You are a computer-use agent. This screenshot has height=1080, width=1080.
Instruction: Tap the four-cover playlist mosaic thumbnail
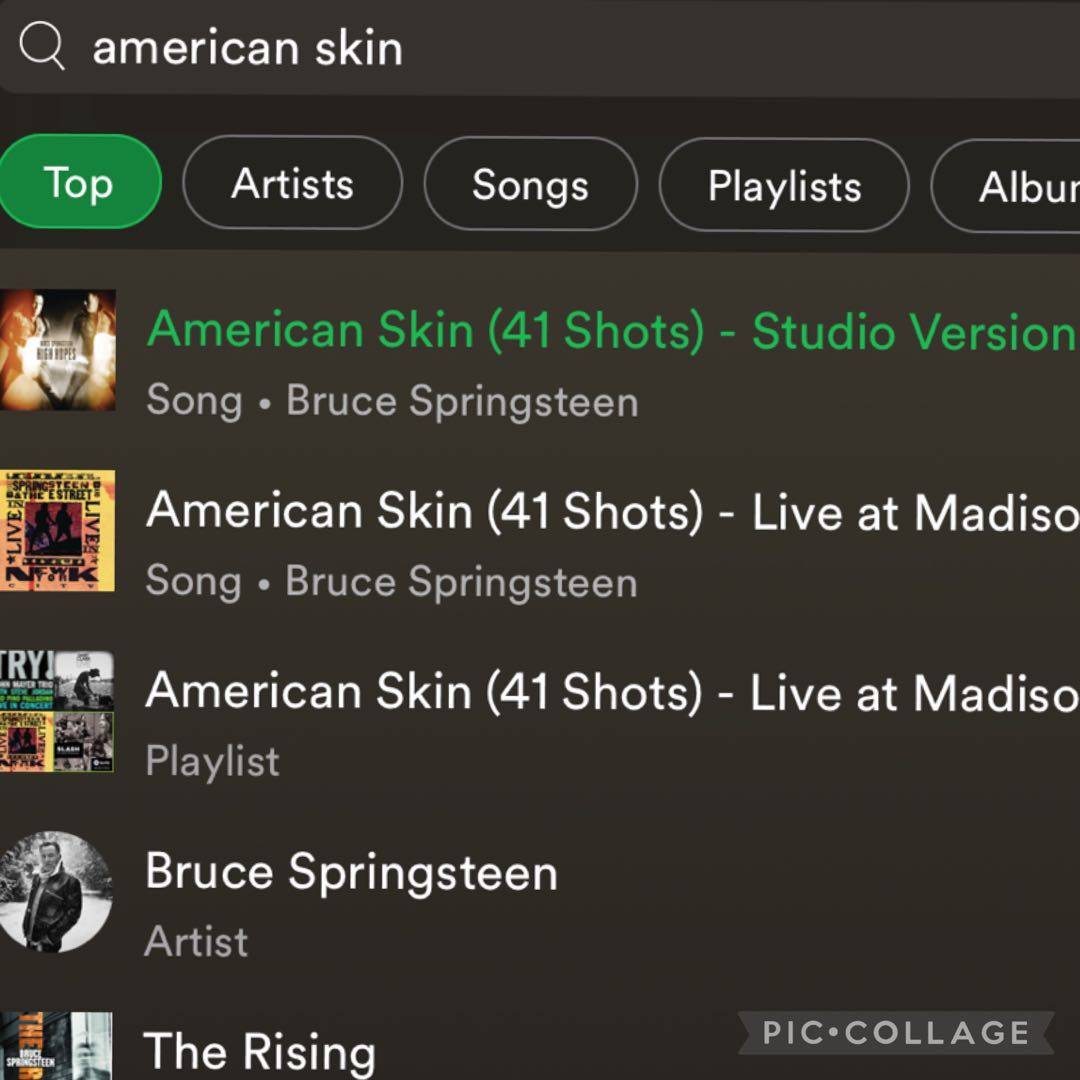coord(57,711)
